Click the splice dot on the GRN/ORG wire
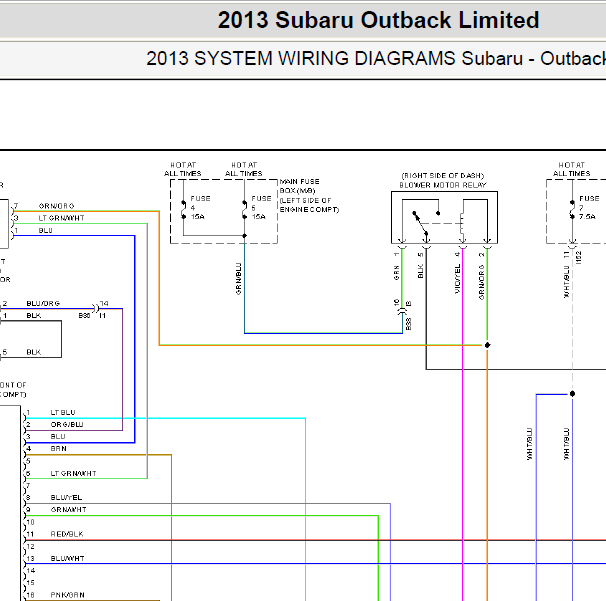Viewport: 606px width, 601px height. point(487,345)
